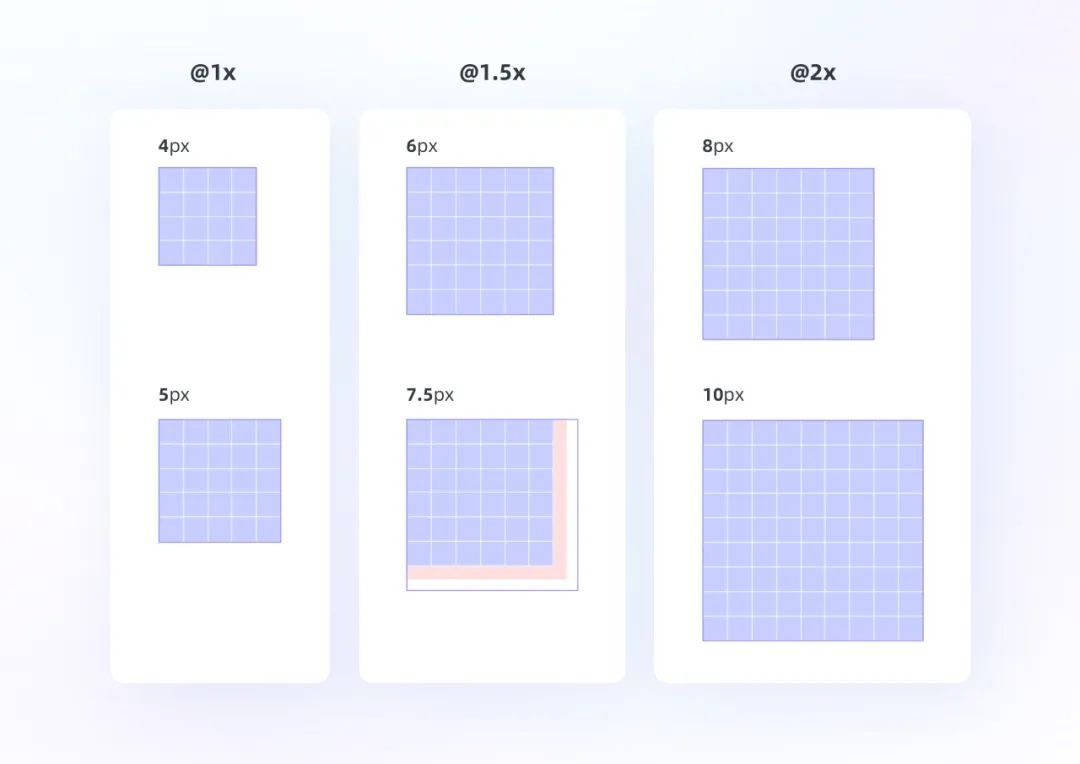
Task: Click empty area of @1x card bottom
Action: (220, 613)
